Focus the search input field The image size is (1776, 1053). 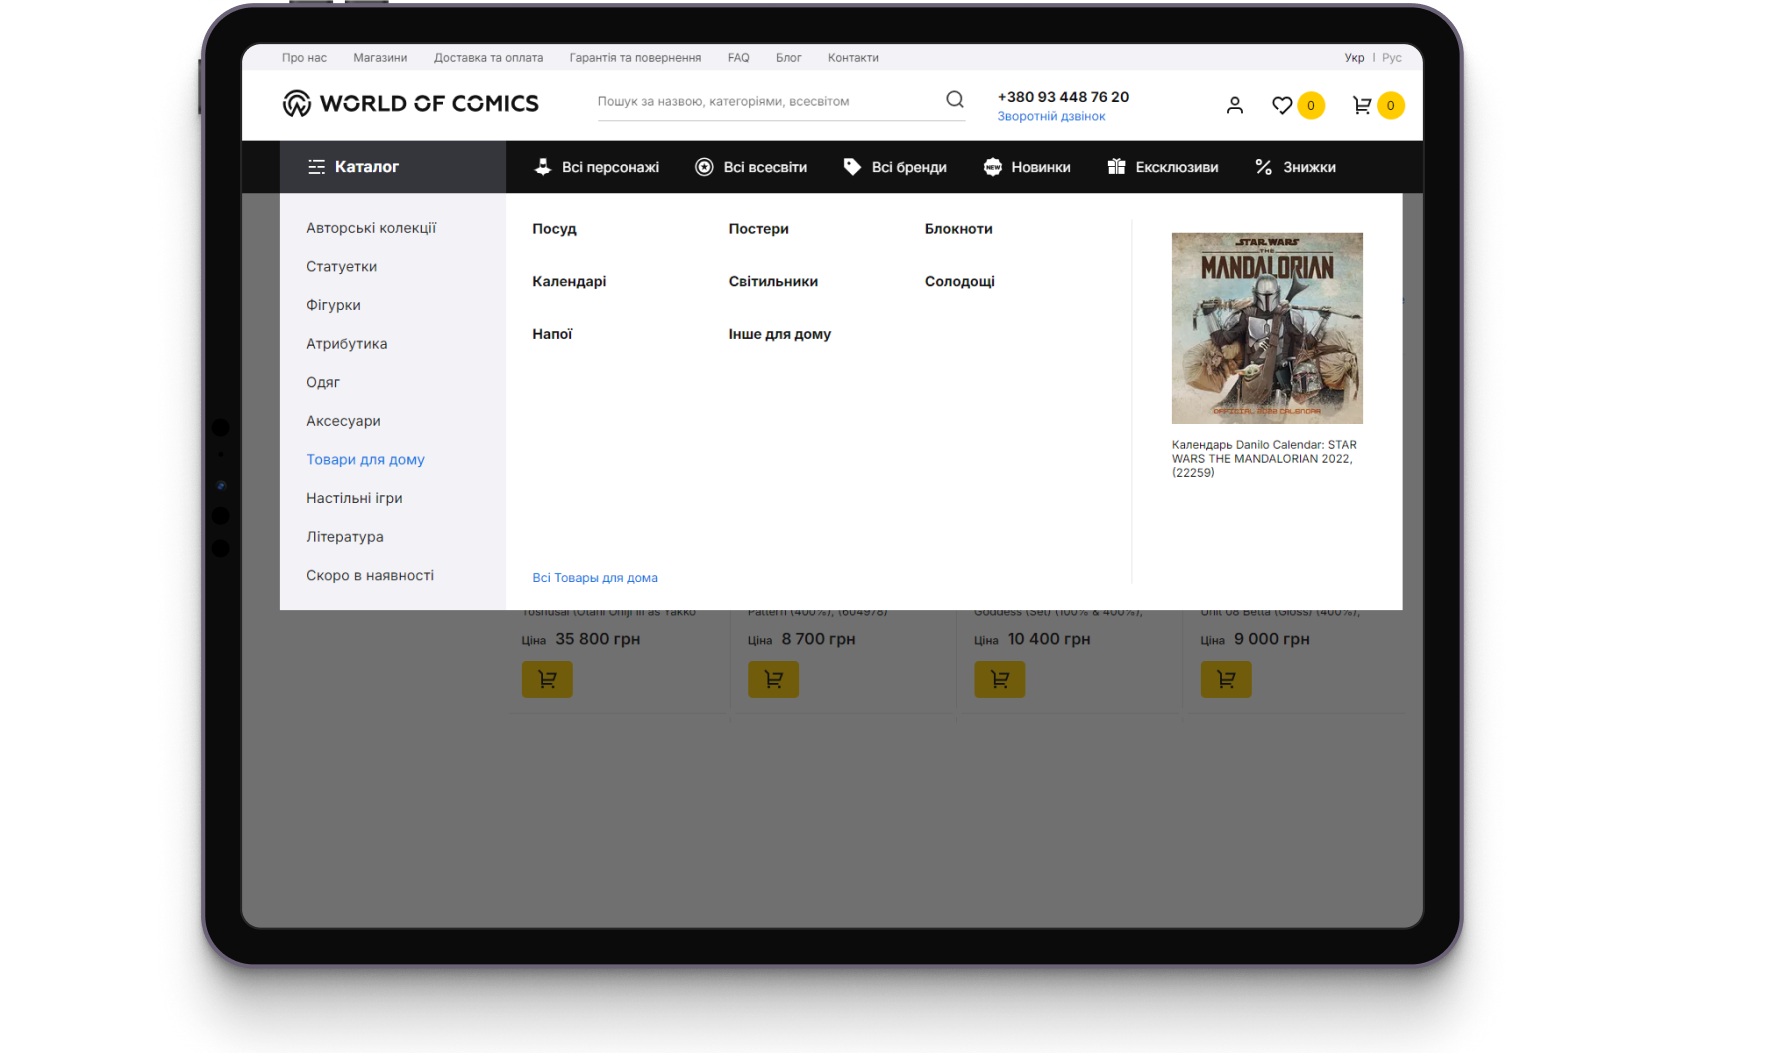[769, 101]
